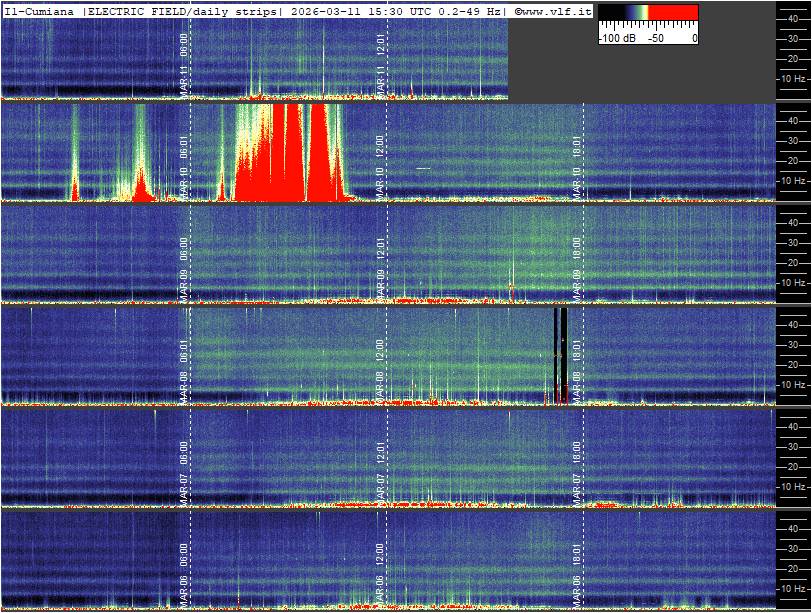The width and height of the screenshot is (812, 613).
Task: Select the MAR 07 12:01 time marker
Action: [x=381, y=464]
